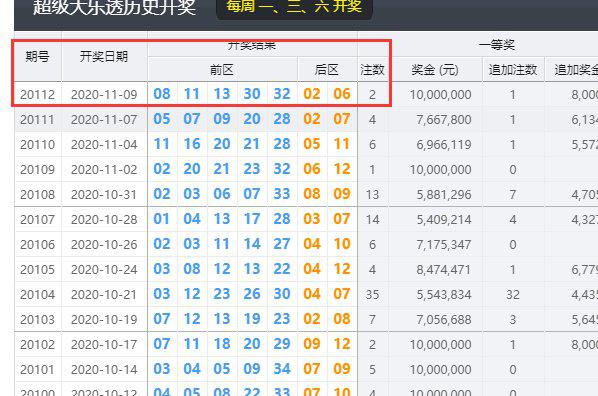Screen dimensions: 598x396
Task: Click back number 06 in row 20112
Action: pos(342,94)
